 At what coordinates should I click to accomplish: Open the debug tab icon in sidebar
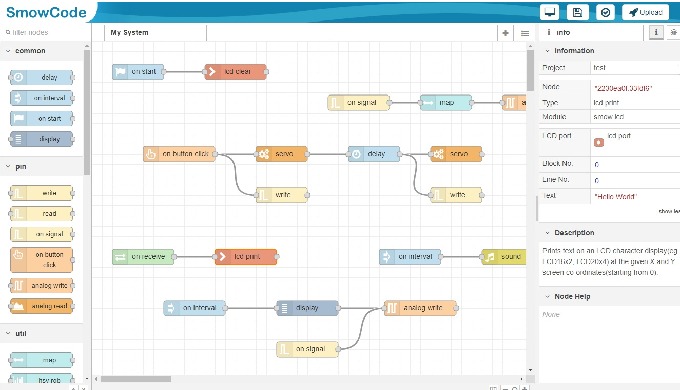[x=673, y=32]
